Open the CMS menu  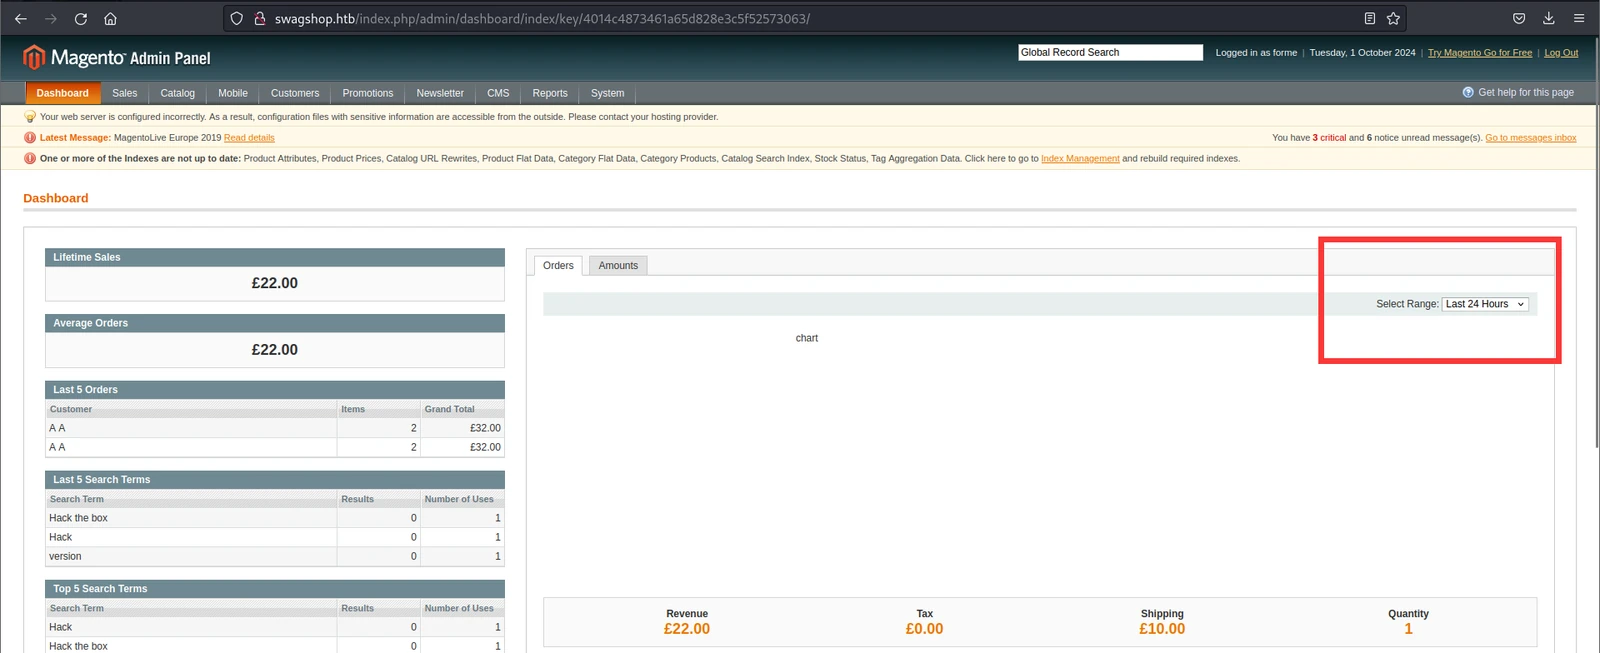(498, 93)
